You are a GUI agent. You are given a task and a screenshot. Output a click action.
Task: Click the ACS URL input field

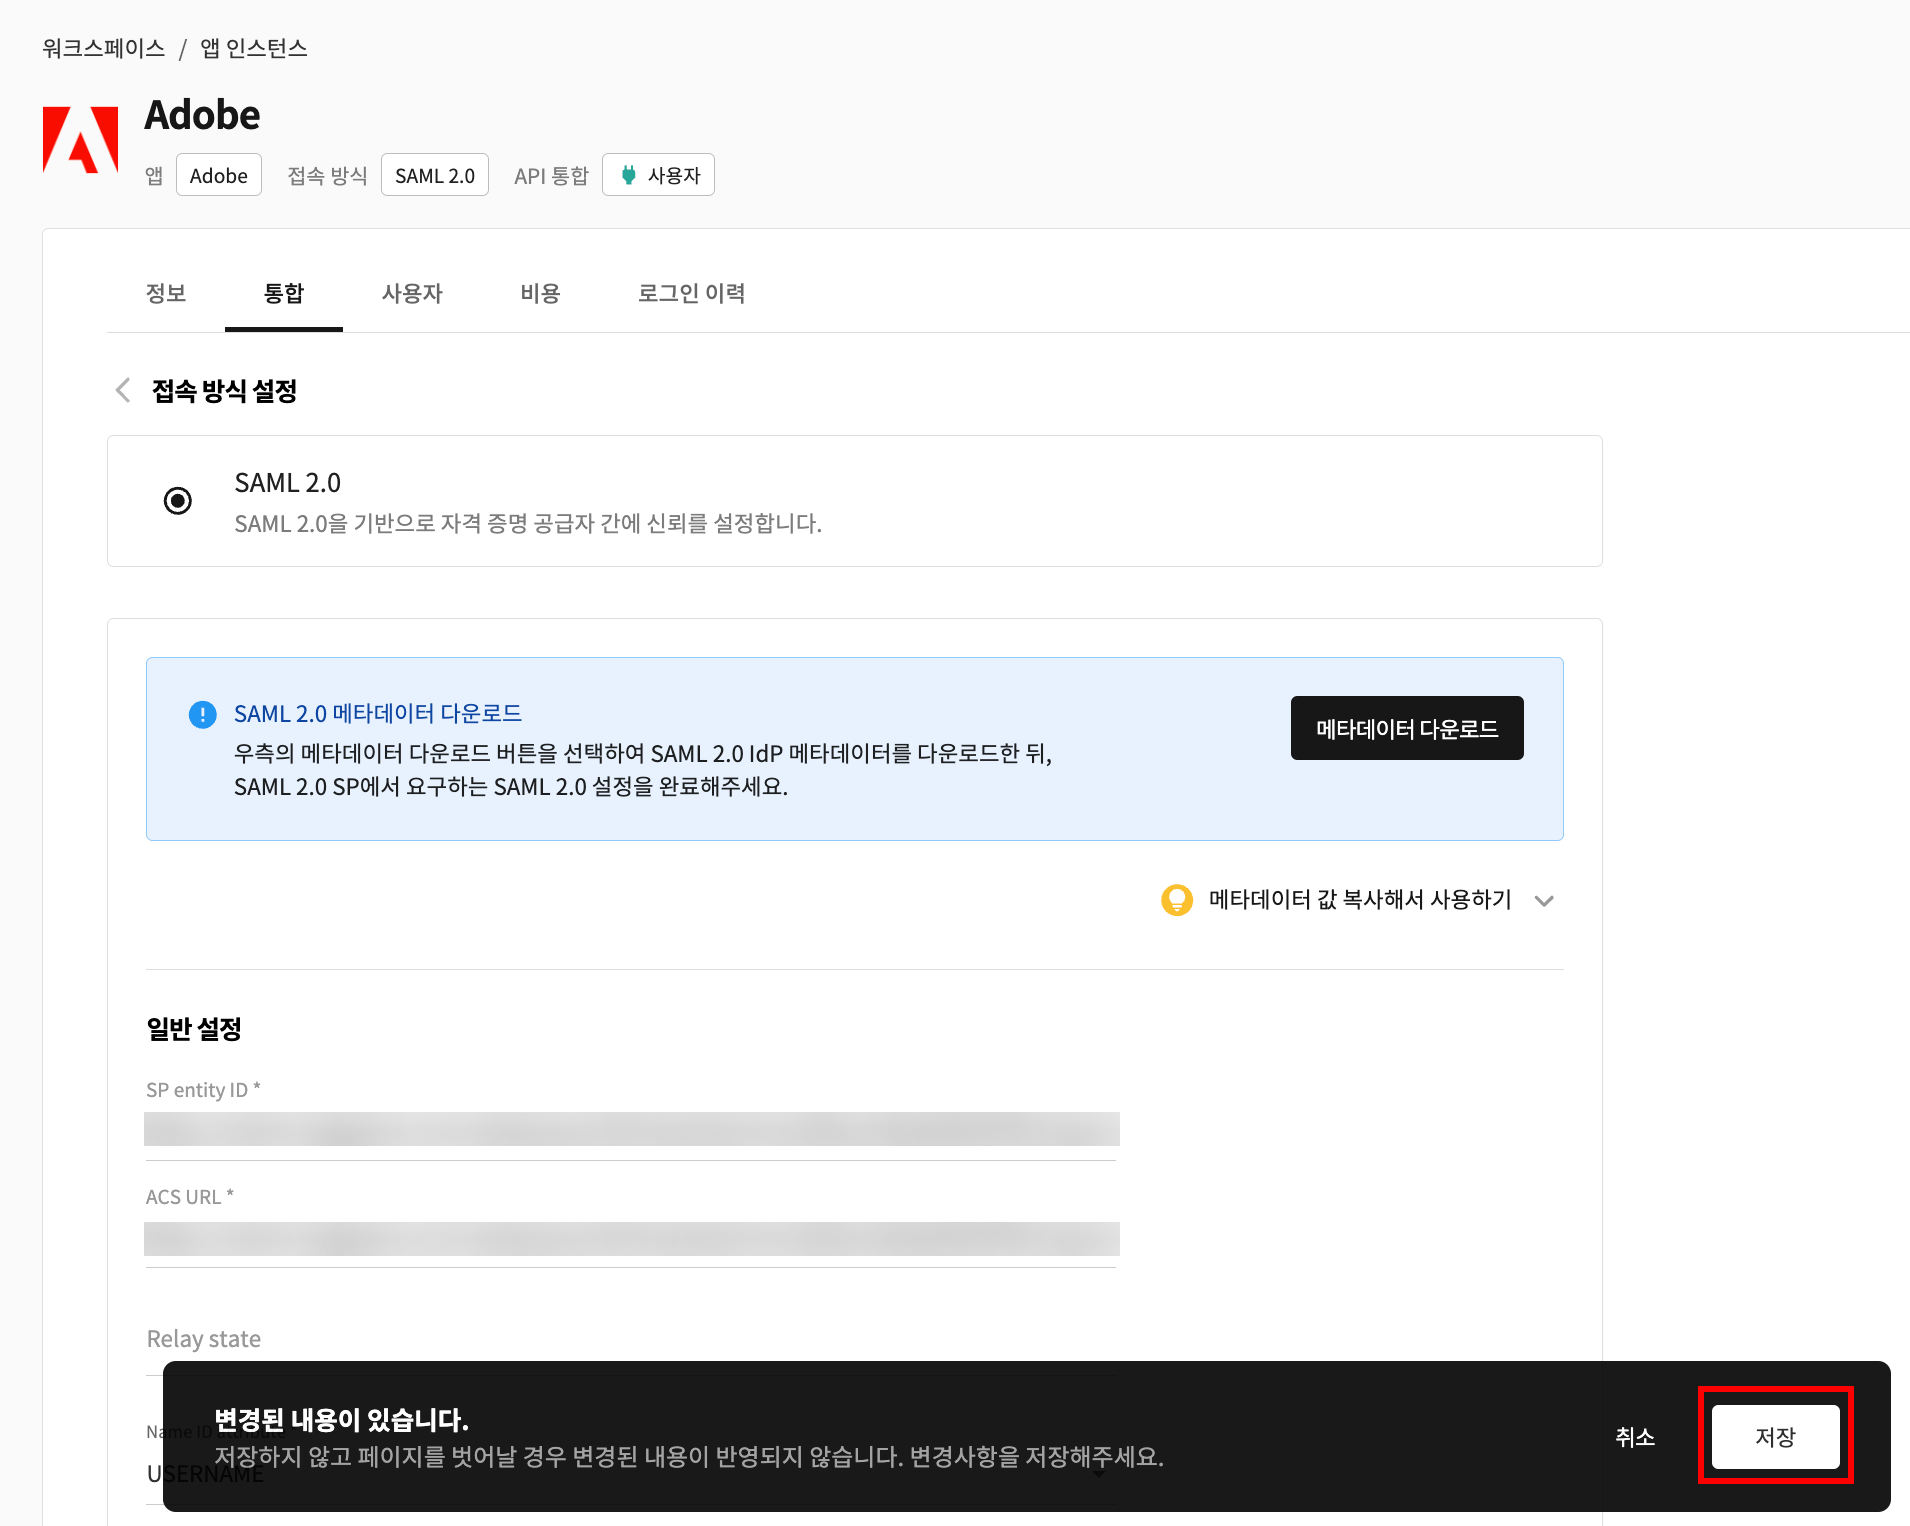coord(632,1239)
